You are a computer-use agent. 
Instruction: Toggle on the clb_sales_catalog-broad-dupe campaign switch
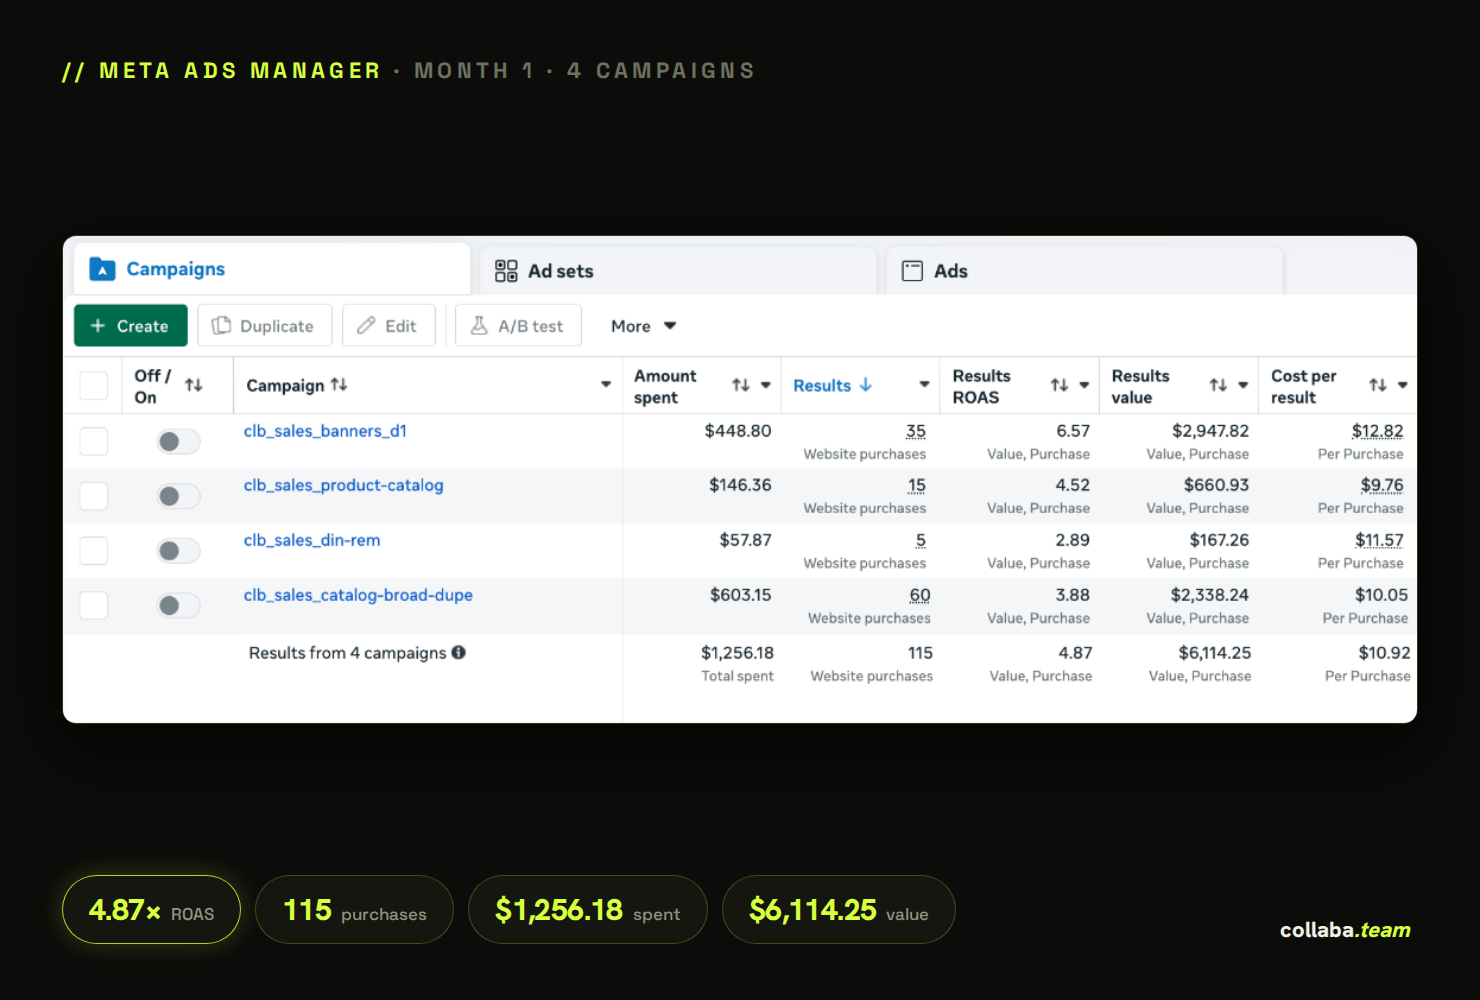tap(179, 605)
